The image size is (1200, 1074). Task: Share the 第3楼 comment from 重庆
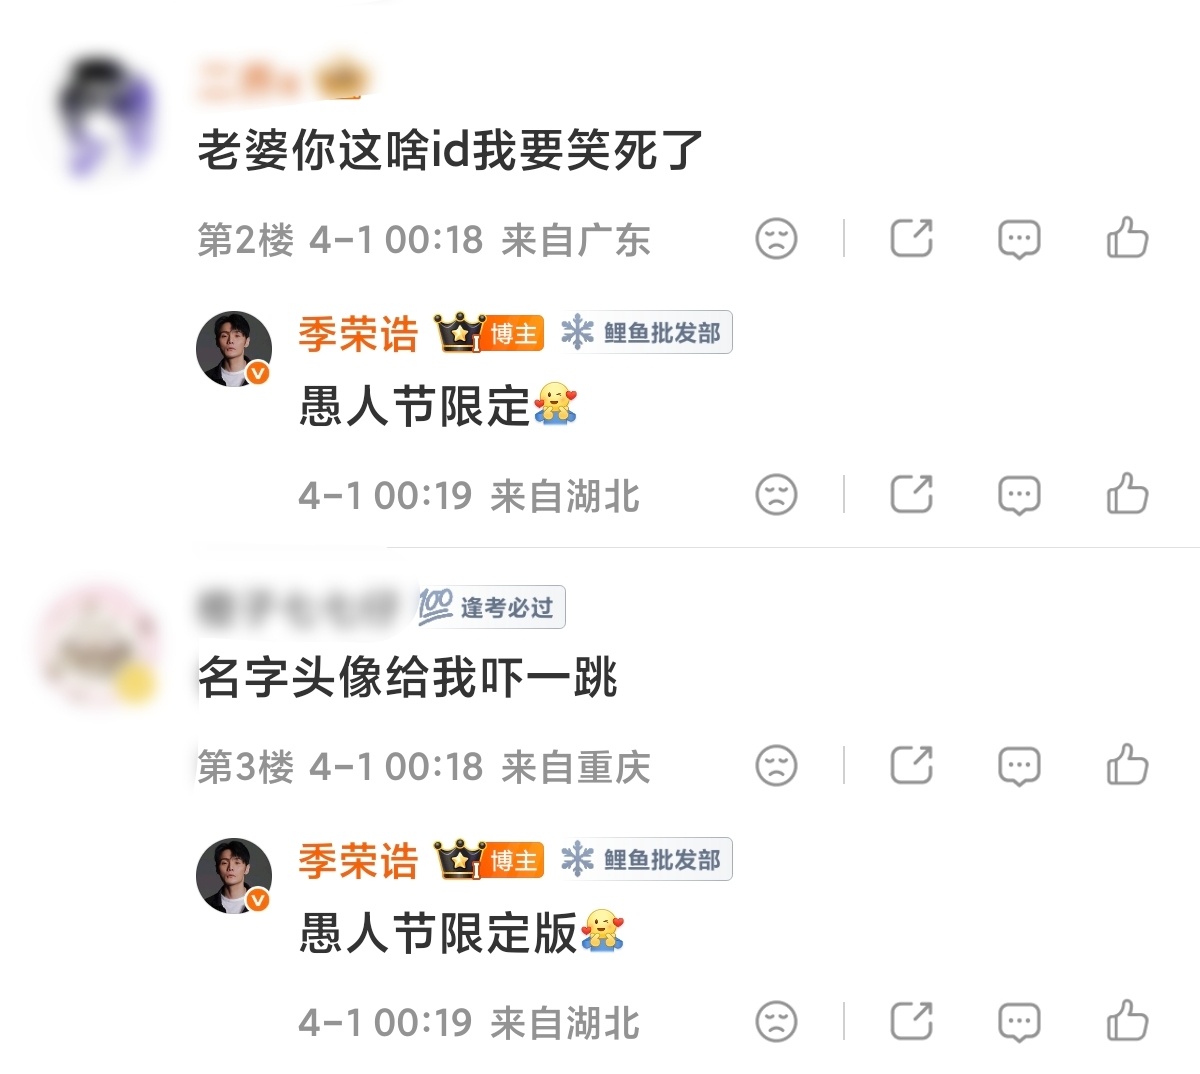coord(911,765)
